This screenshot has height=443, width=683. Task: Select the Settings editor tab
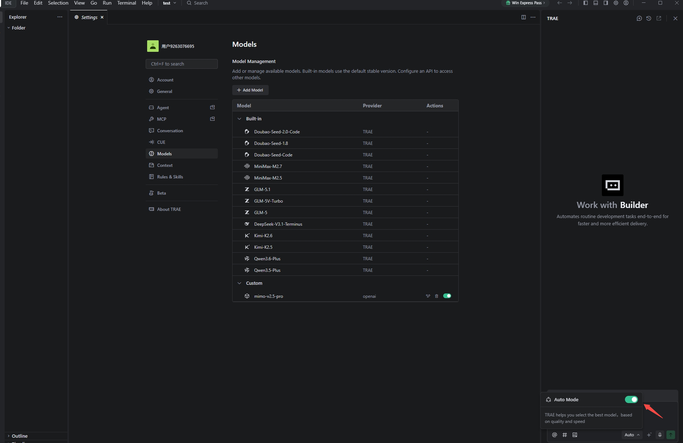[x=88, y=17]
